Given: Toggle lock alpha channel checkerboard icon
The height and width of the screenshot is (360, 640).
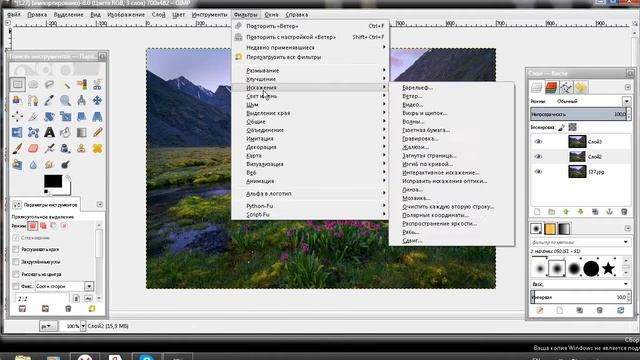Looking at the screenshot, I should pos(573,127).
